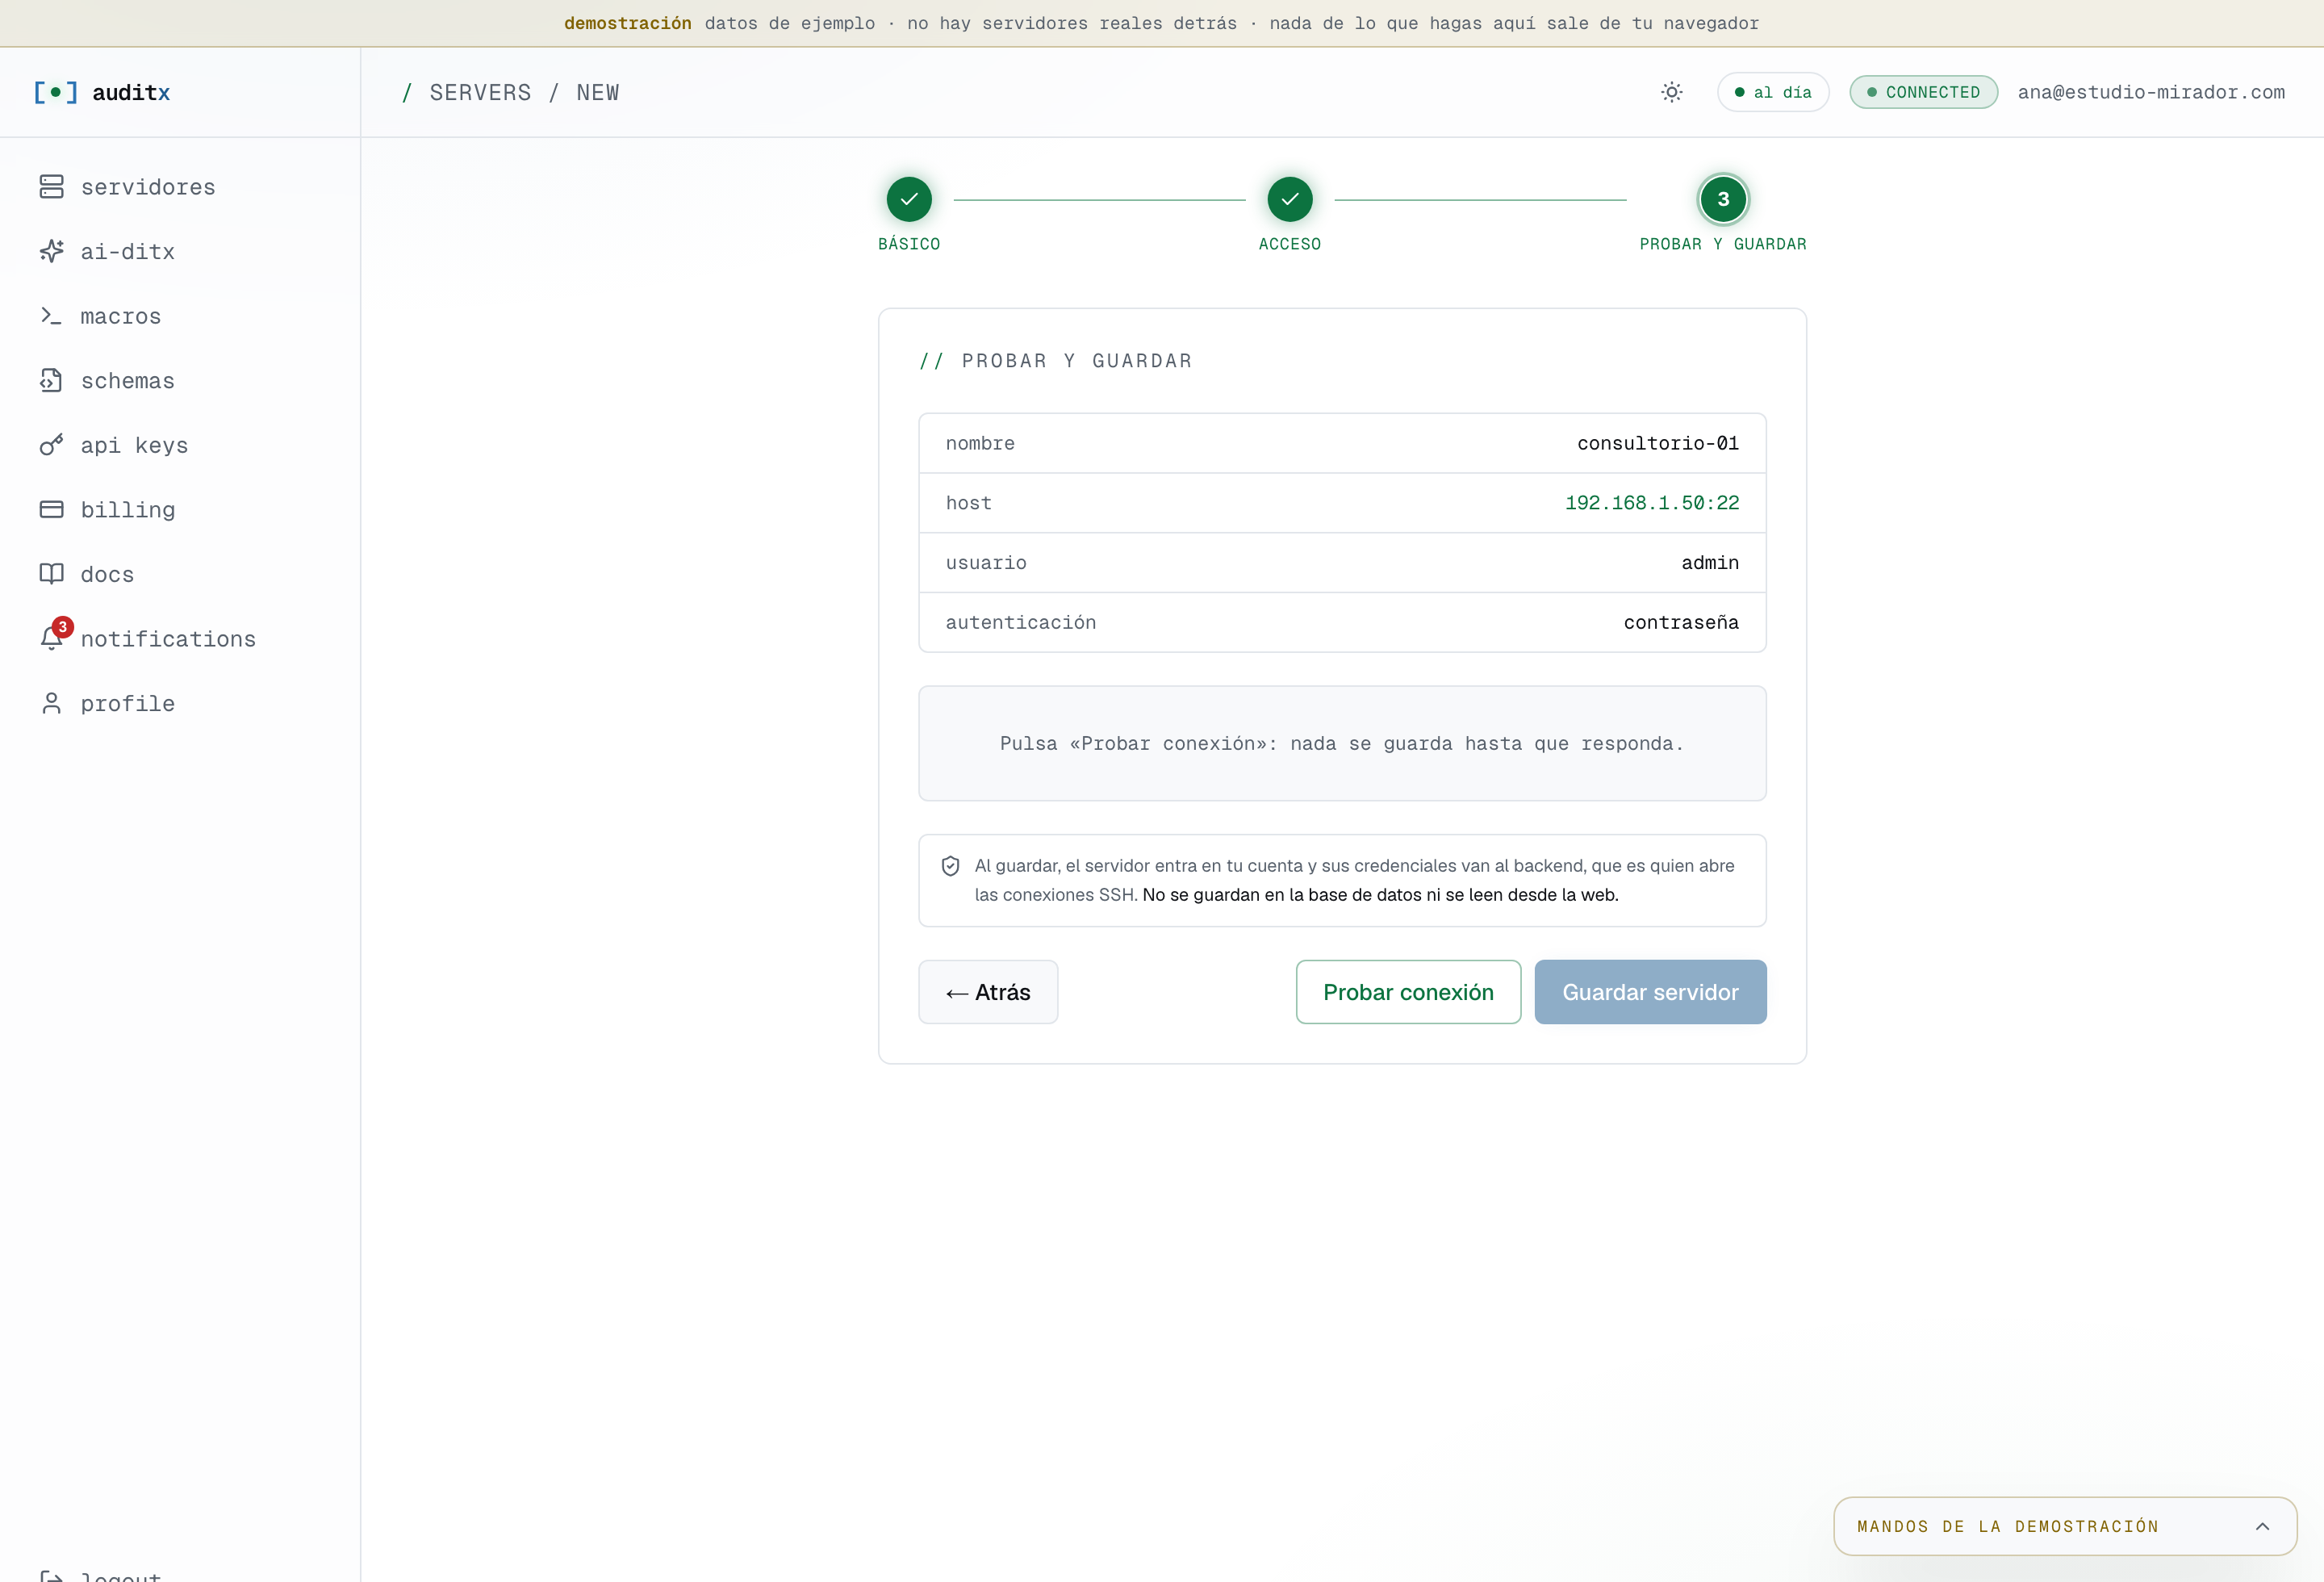2324x1582 pixels.
Task: Click the ai-ditx sparkle icon
Action: pos(51,251)
